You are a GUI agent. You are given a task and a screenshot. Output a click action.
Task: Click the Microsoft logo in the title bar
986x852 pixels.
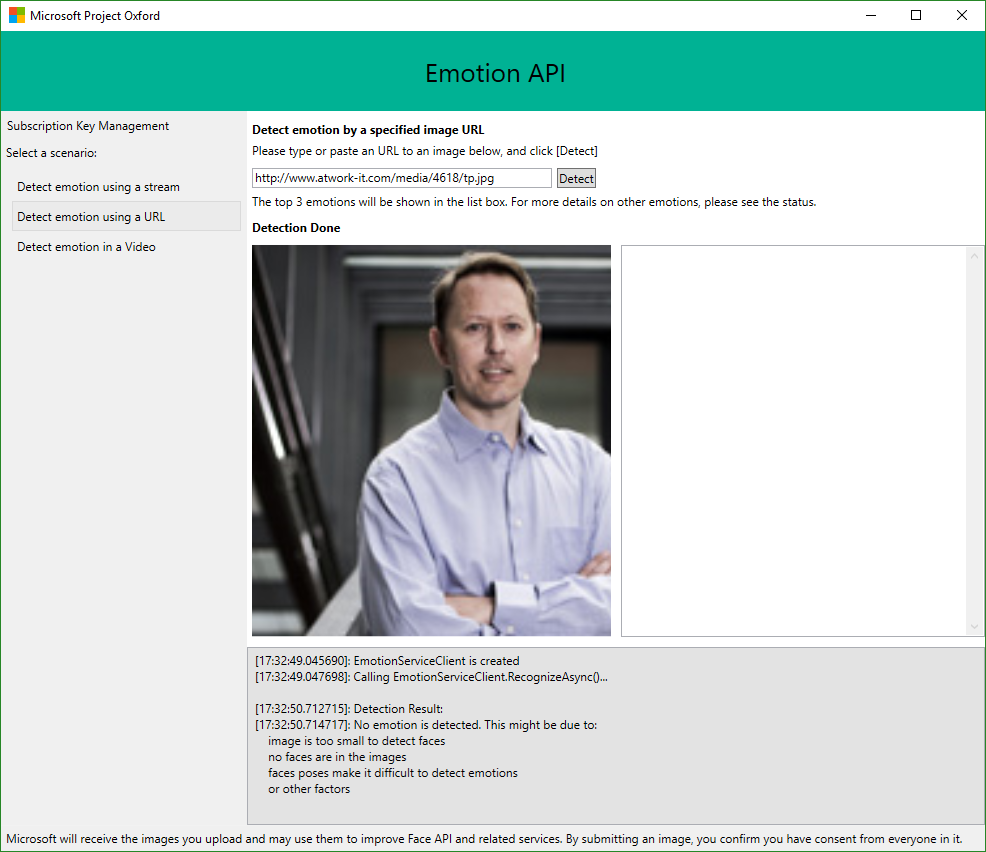[x=17, y=15]
